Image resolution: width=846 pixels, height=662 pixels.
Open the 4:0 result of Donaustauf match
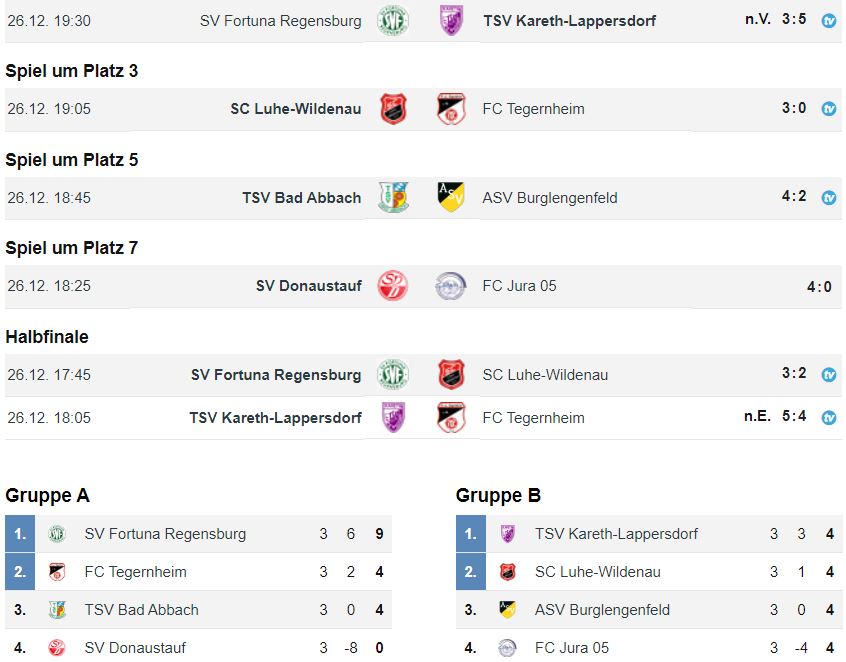click(819, 286)
